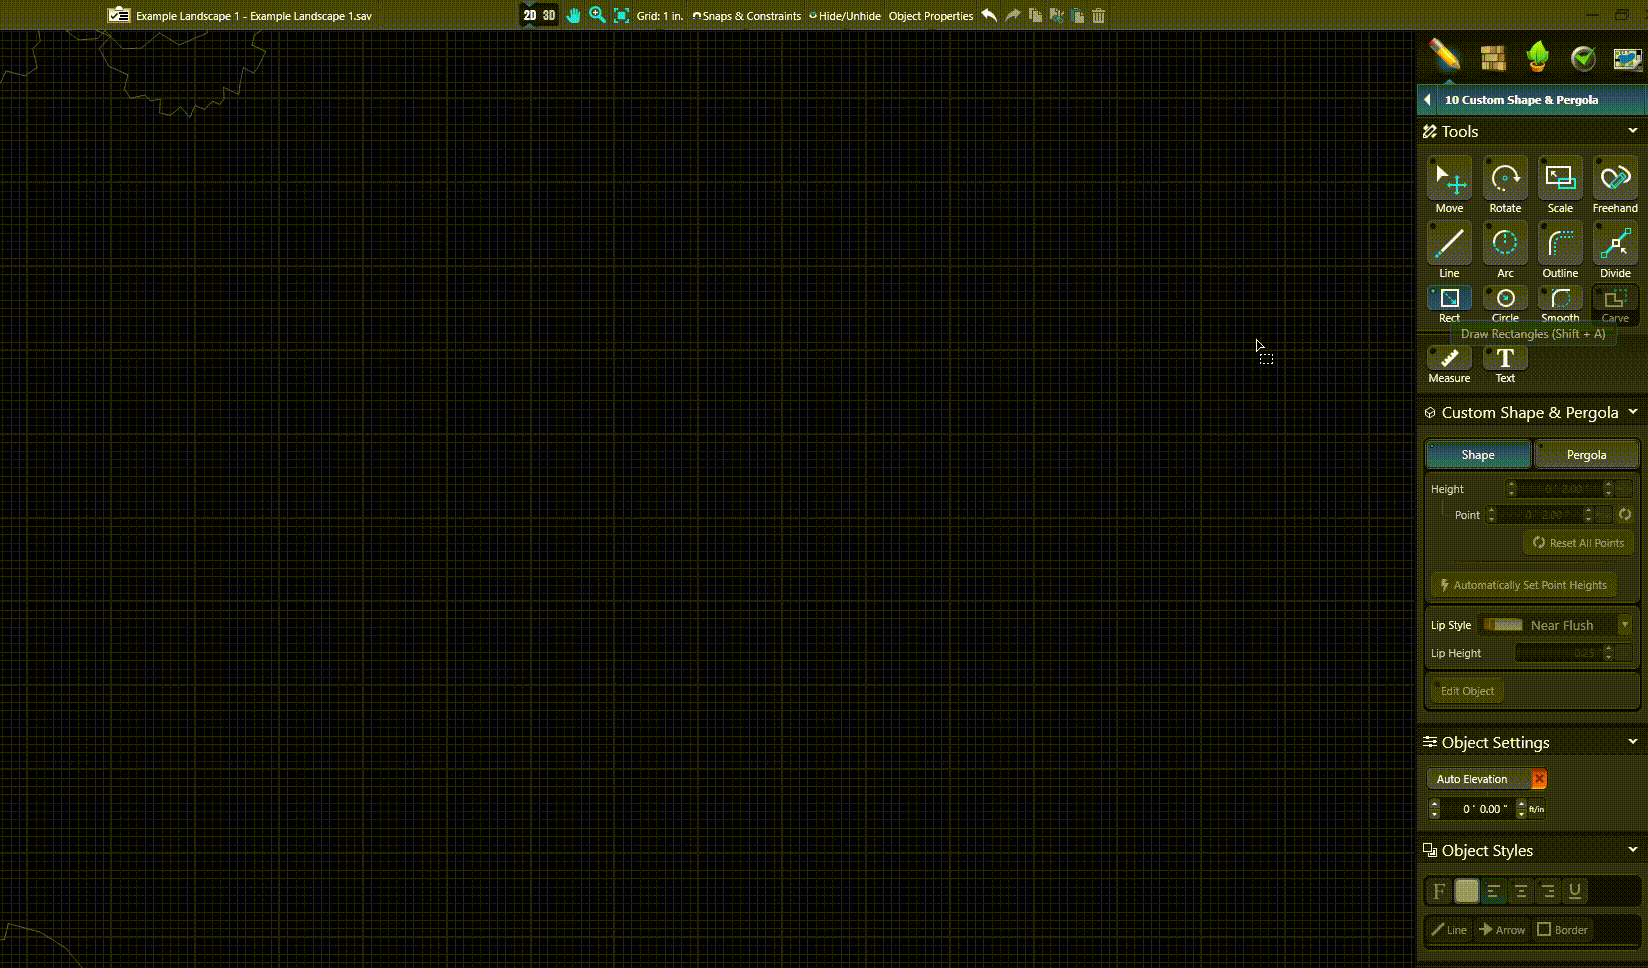The width and height of the screenshot is (1648, 968).
Task: Toggle the Border style option
Action: pos(1562,930)
